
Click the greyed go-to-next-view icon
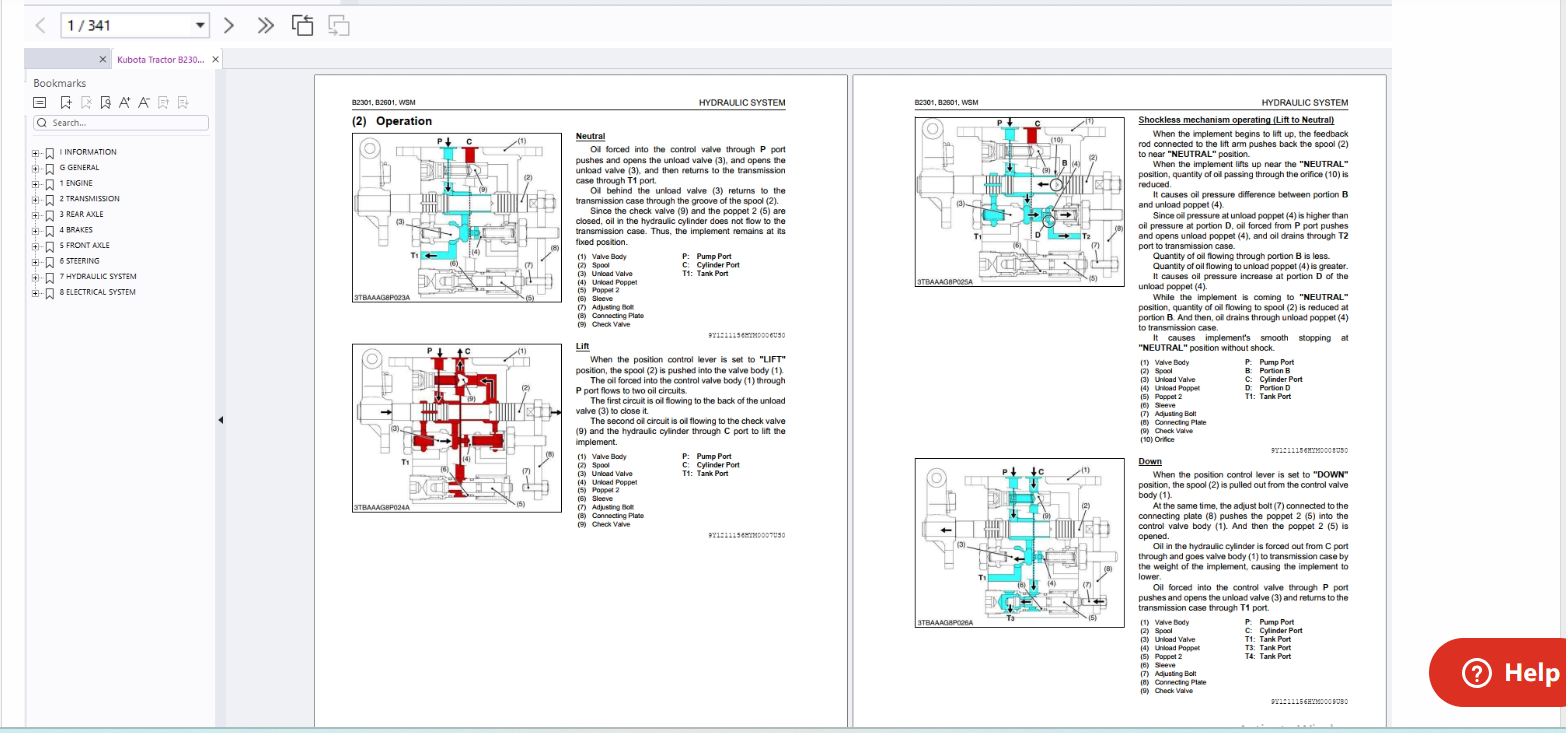338,25
